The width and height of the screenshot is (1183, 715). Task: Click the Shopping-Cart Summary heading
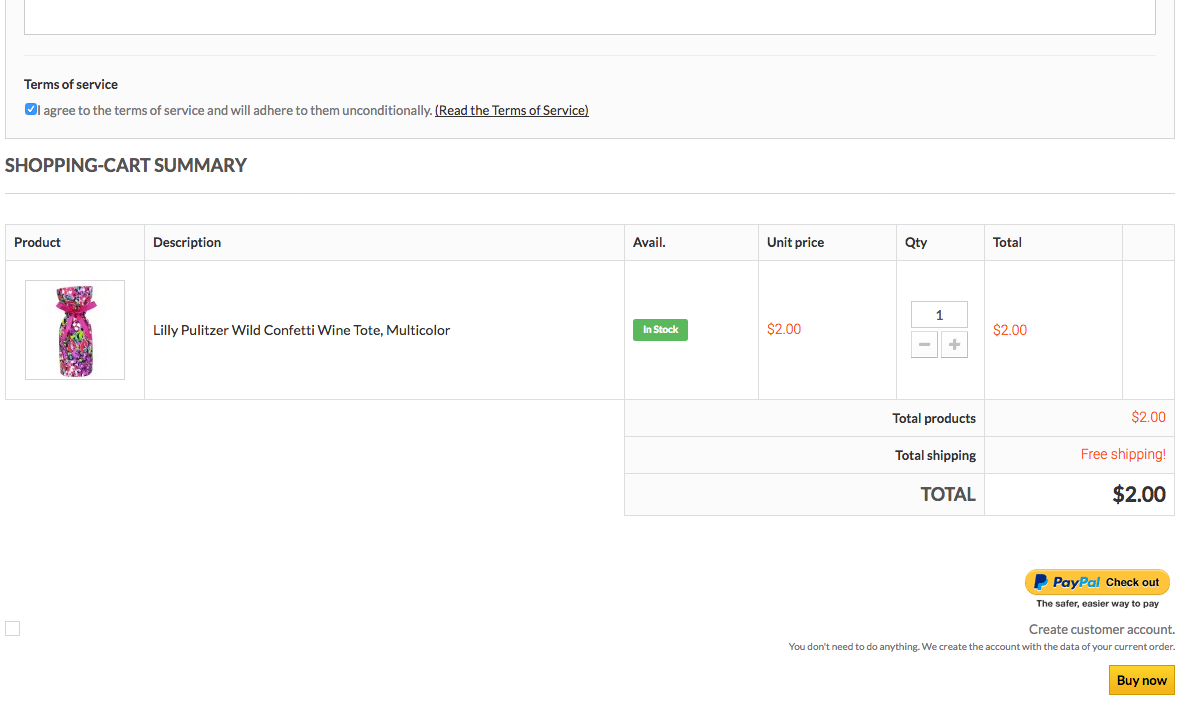(x=126, y=166)
